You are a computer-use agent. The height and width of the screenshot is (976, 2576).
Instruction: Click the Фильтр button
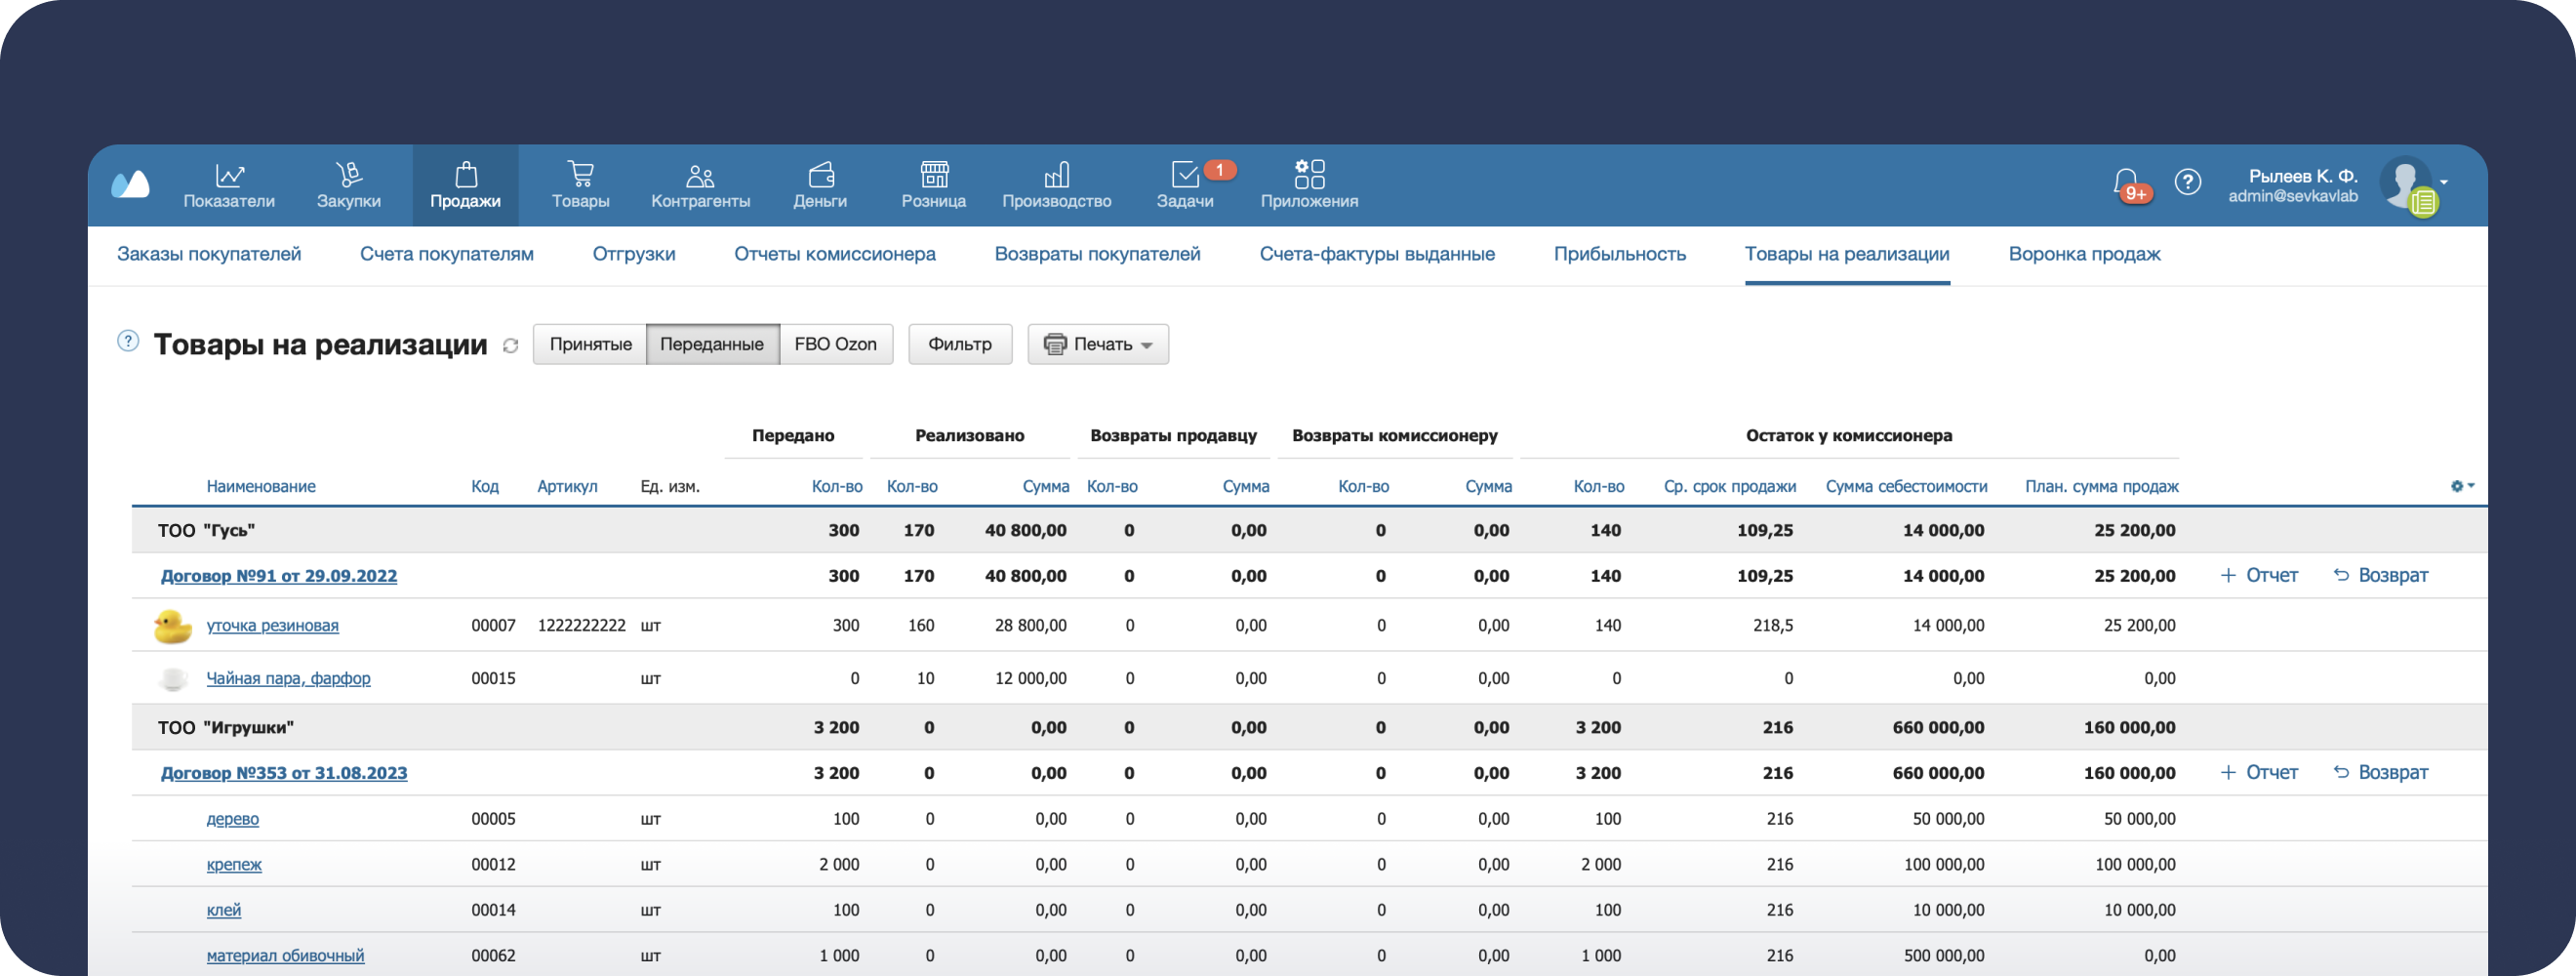[x=959, y=344]
